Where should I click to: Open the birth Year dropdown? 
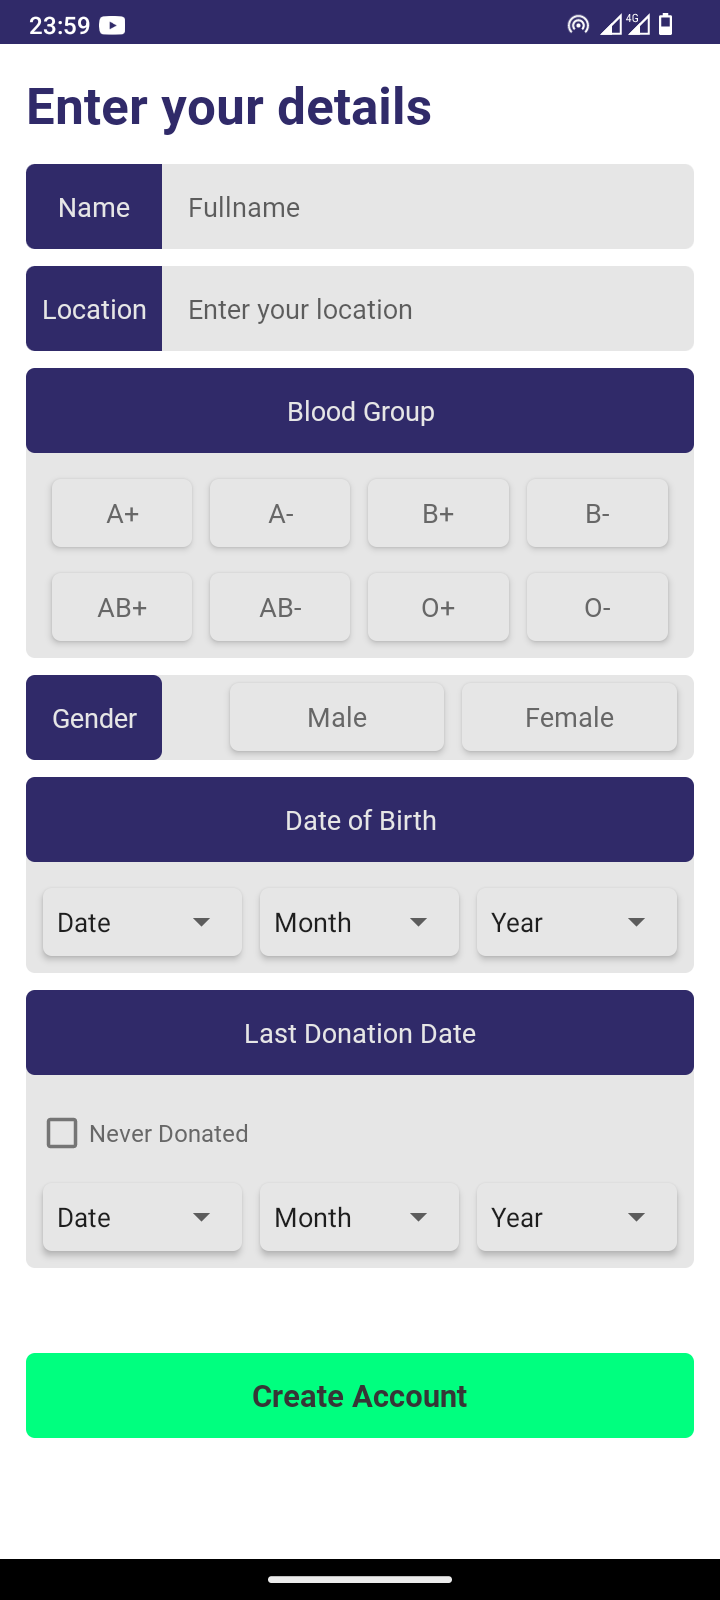(x=576, y=922)
